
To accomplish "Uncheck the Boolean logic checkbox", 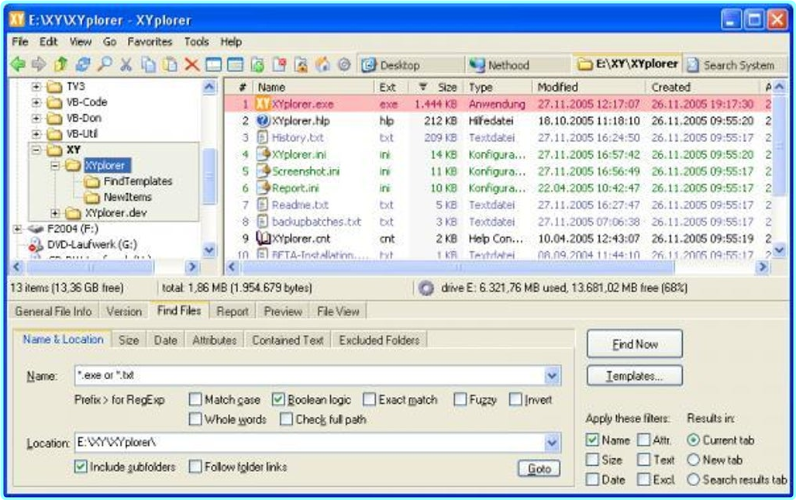I will [x=278, y=399].
